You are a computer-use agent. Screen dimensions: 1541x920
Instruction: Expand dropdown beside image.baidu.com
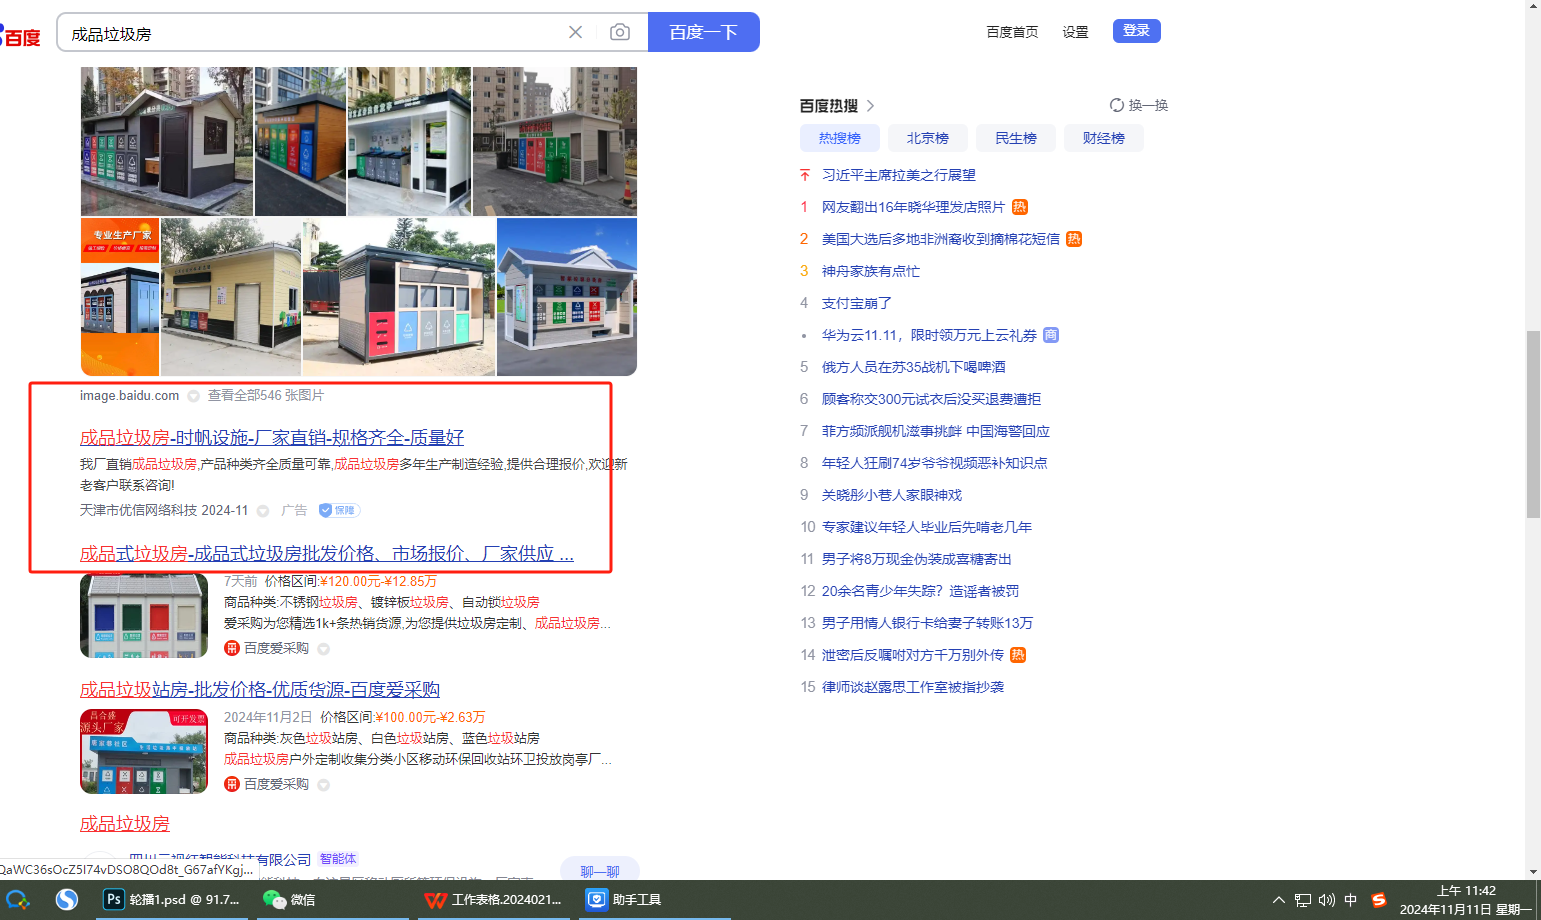pyautogui.click(x=193, y=396)
